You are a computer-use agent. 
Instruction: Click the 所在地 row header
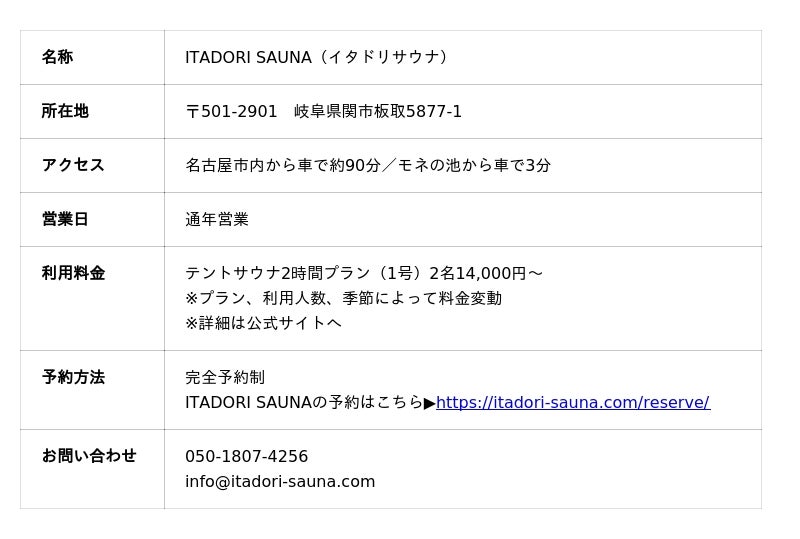65,111
